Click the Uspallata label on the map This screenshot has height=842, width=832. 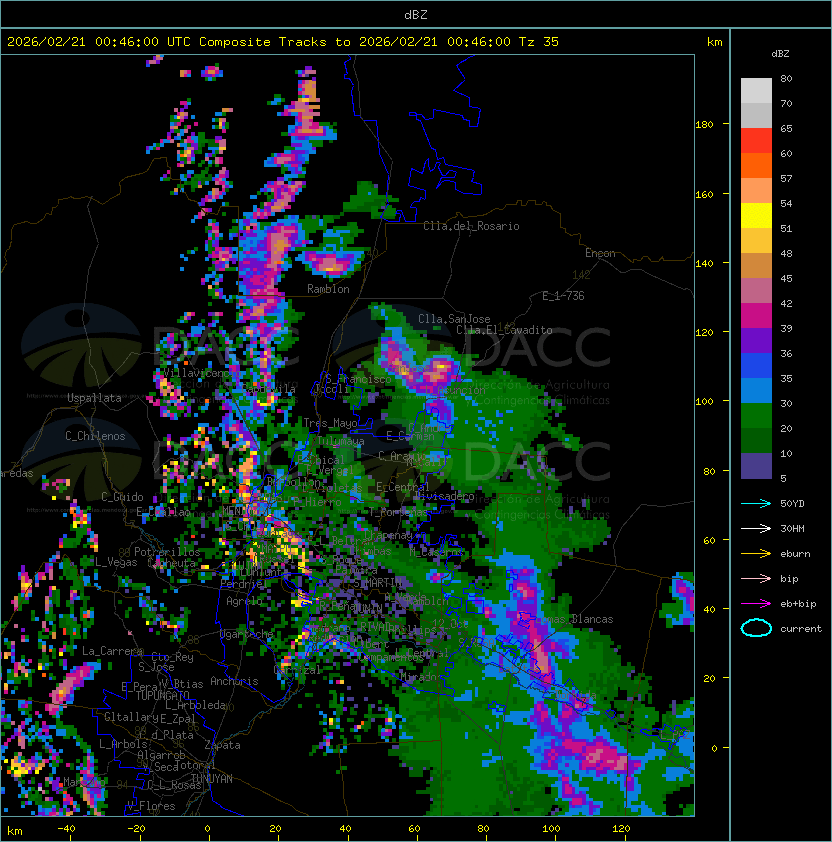click(94, 398)
